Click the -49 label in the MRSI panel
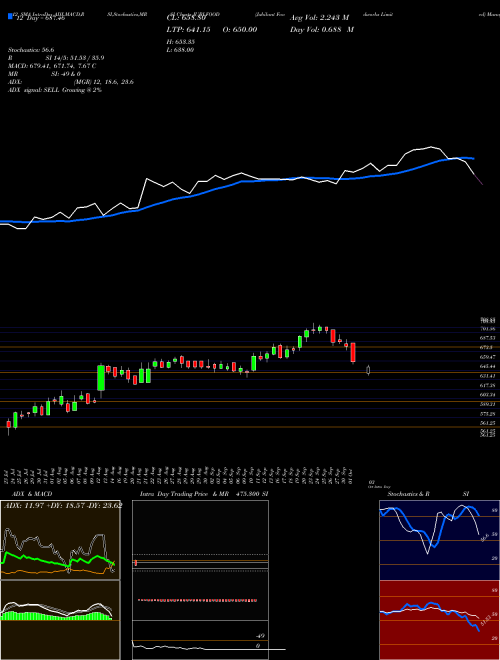Viewport: 500px width, 660px height. click(261, 636)
